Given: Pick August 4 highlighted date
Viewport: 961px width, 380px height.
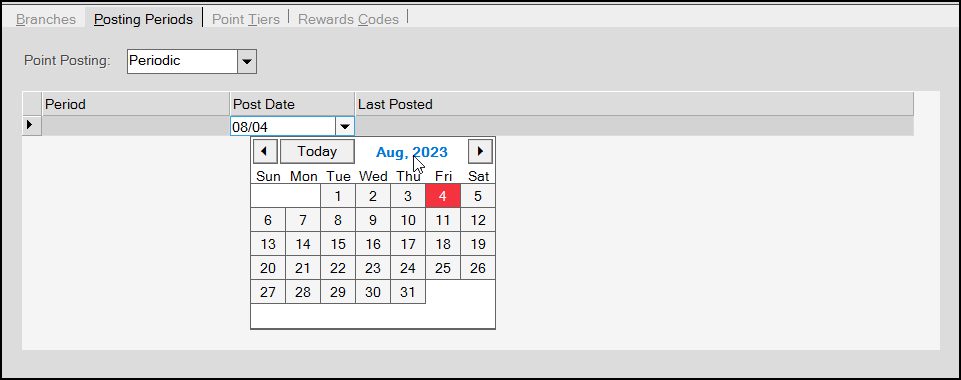Looking at the screenshot, I should click(x=443, y=196).
